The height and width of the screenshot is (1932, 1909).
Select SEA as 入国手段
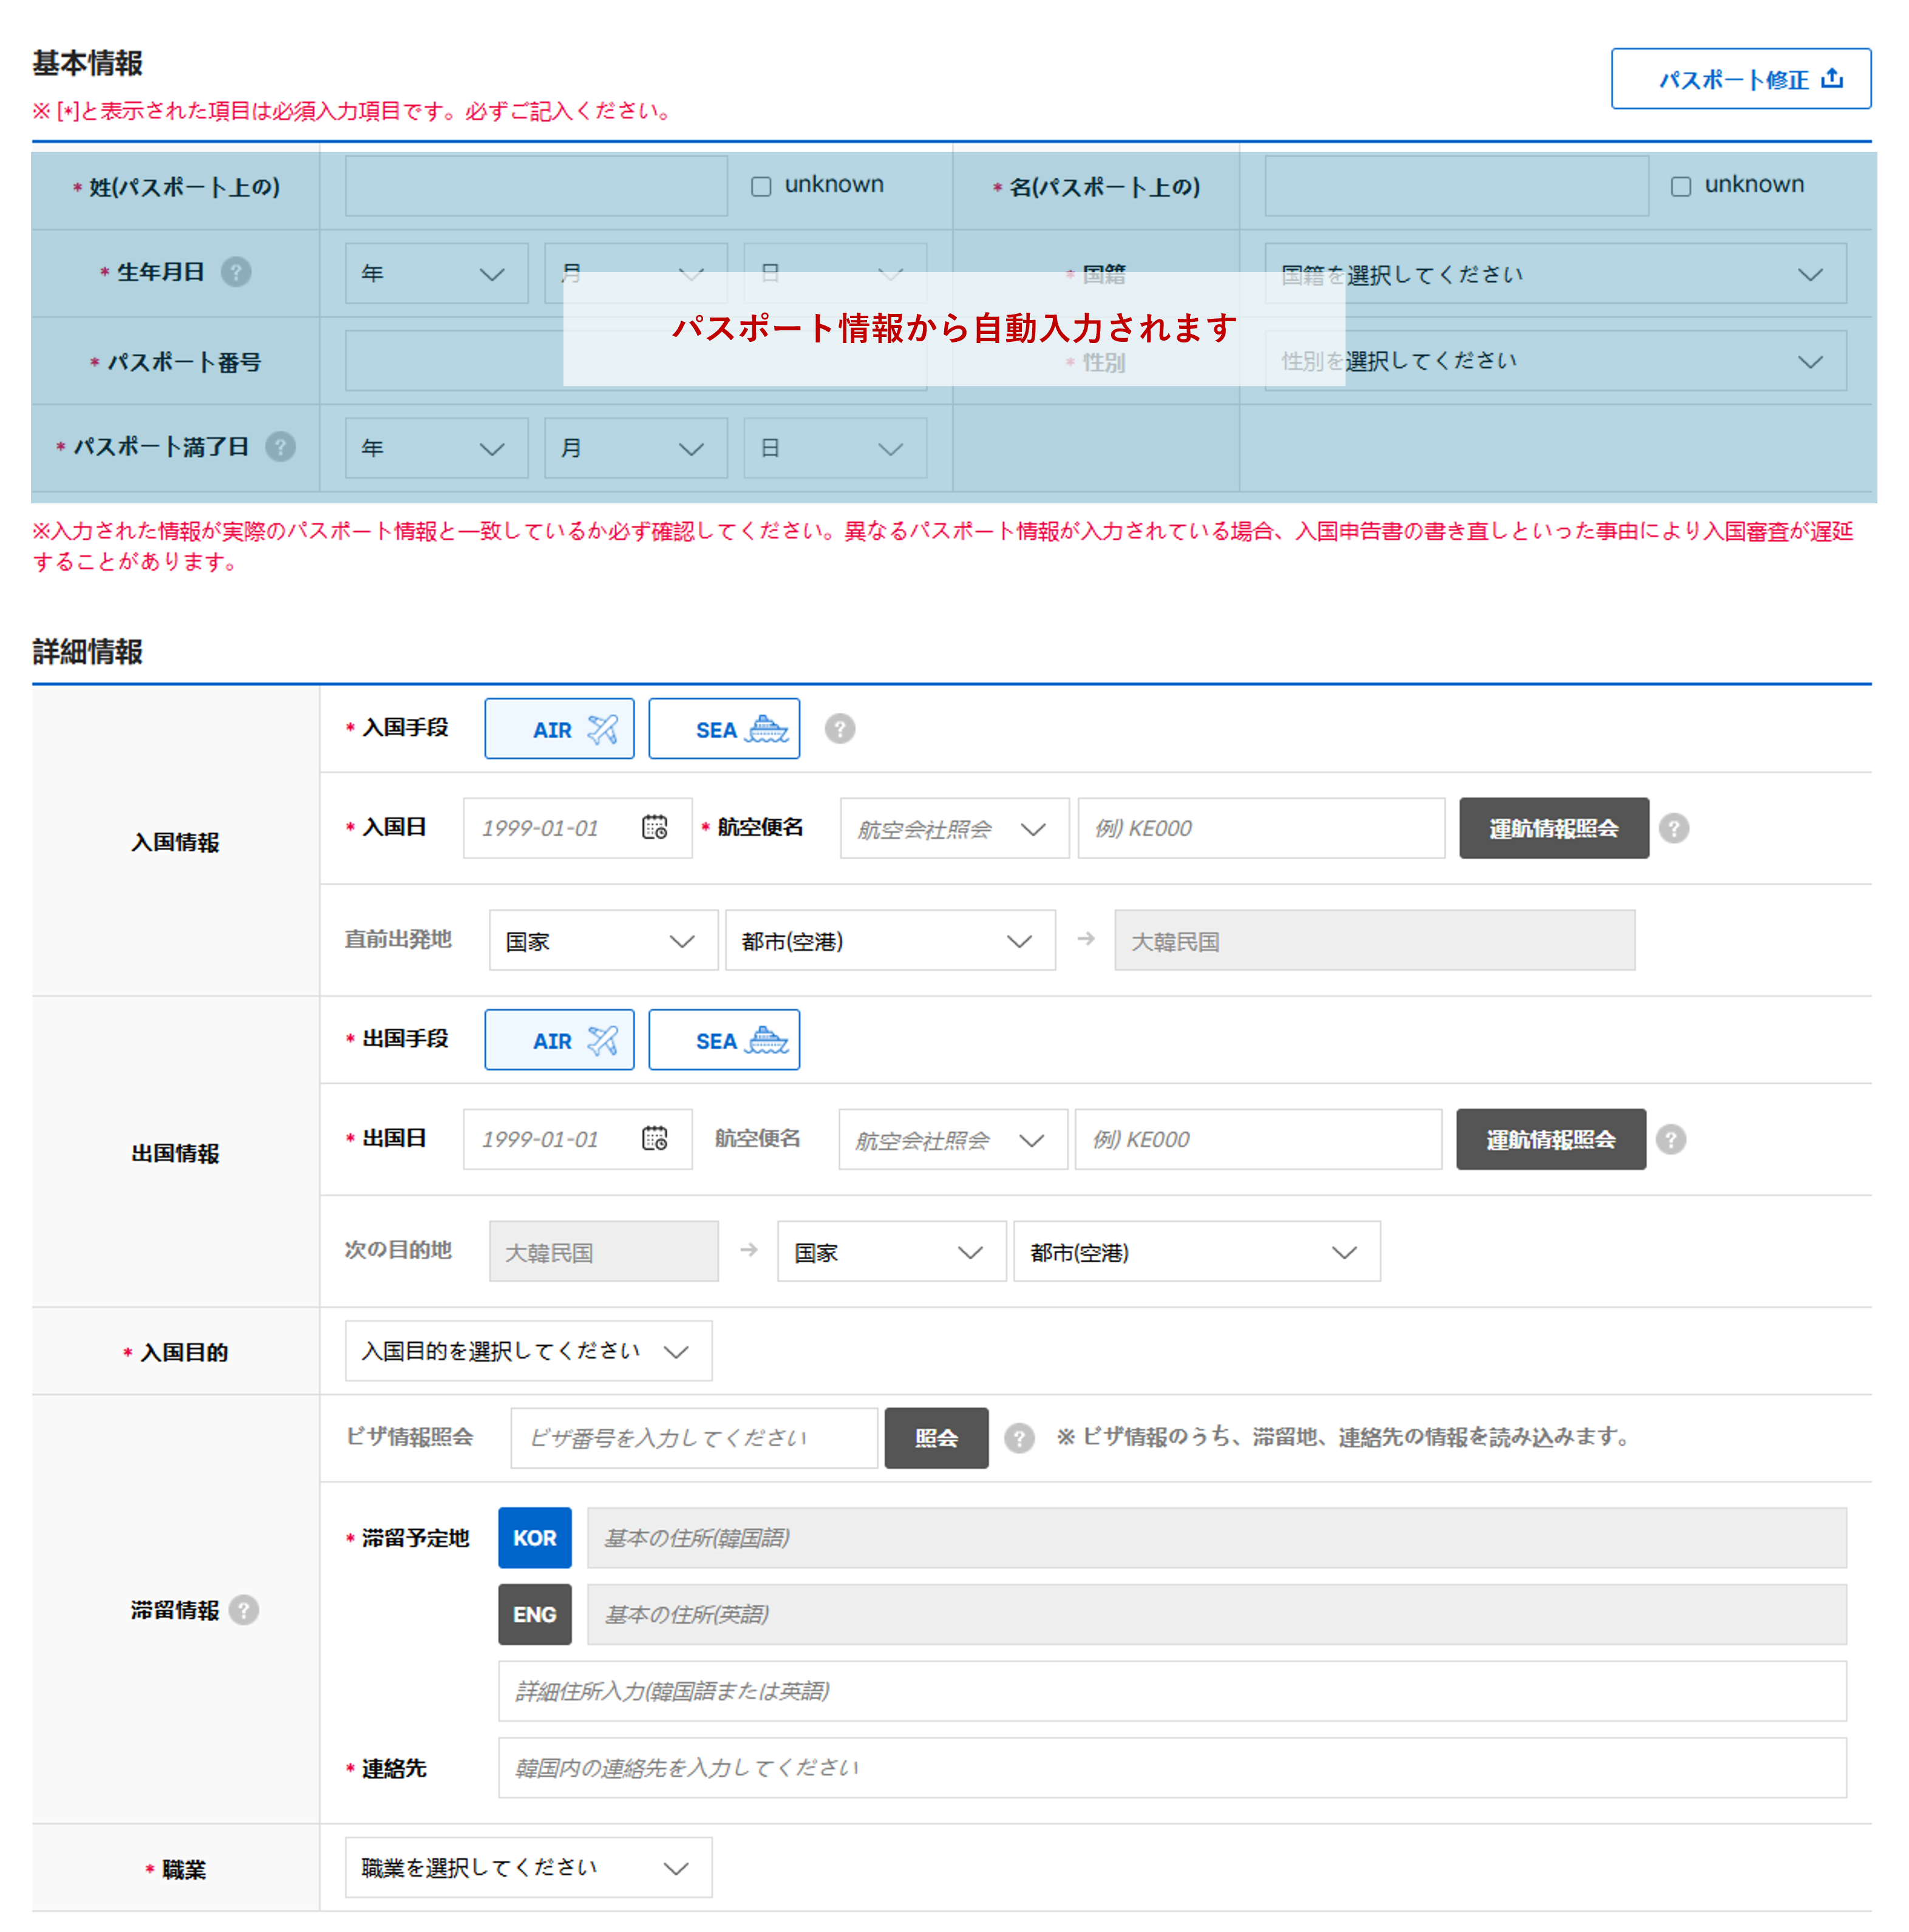tap(723, 729)
